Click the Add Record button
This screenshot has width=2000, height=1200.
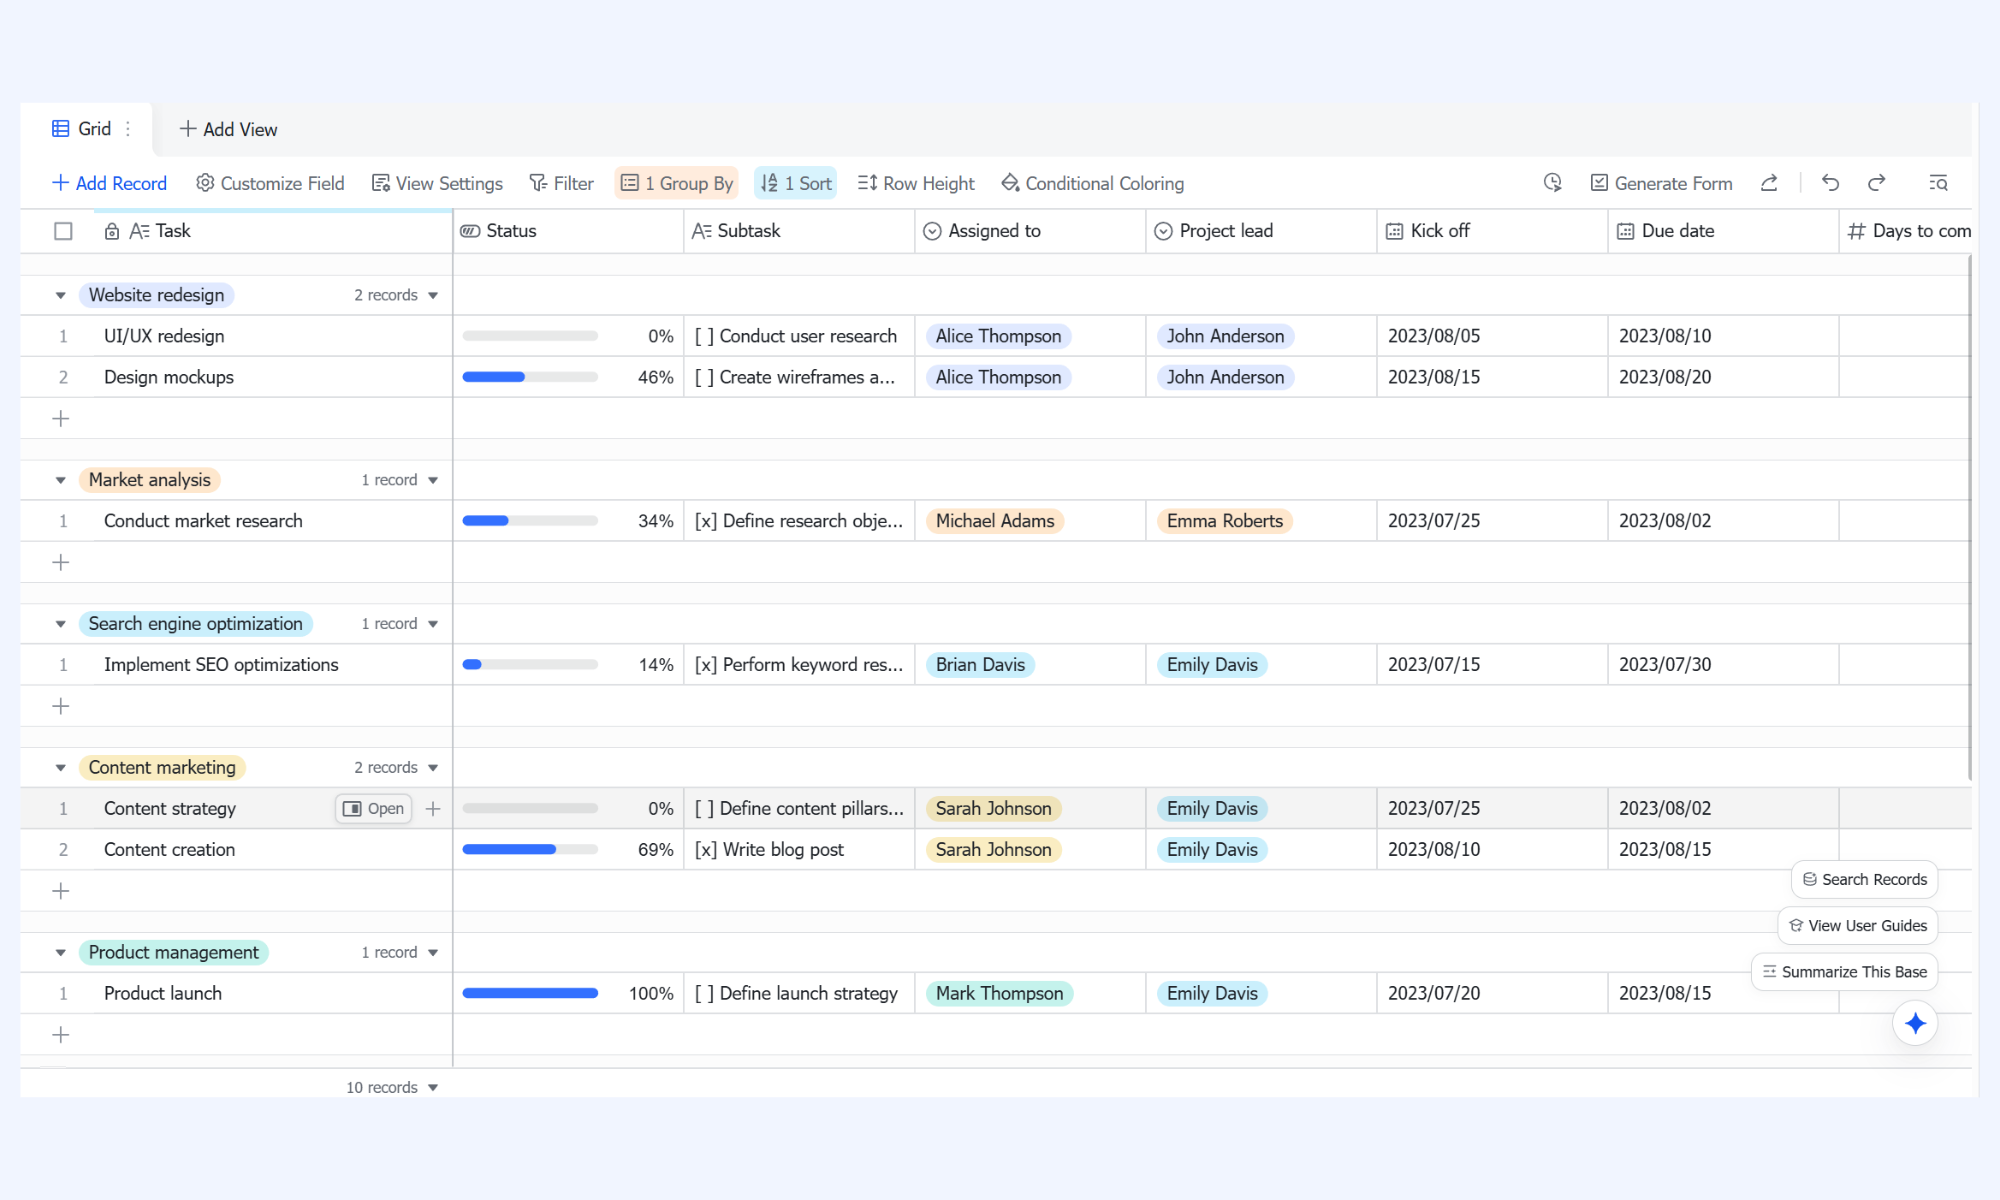(109, 183)
